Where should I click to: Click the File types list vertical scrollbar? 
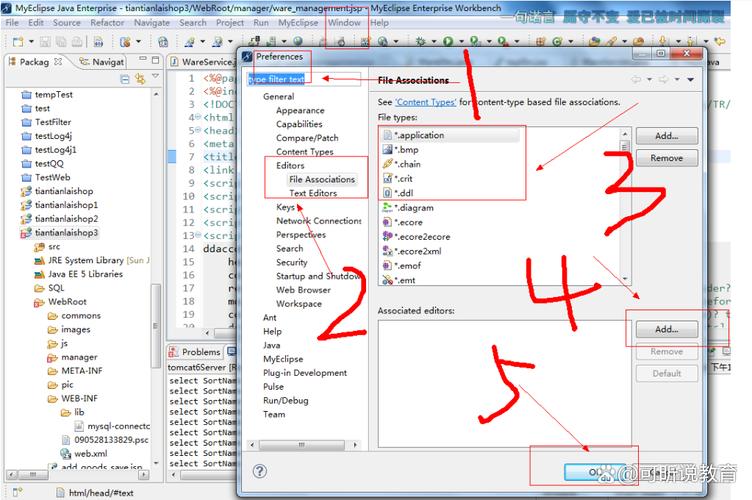click(x=624, y=206)
